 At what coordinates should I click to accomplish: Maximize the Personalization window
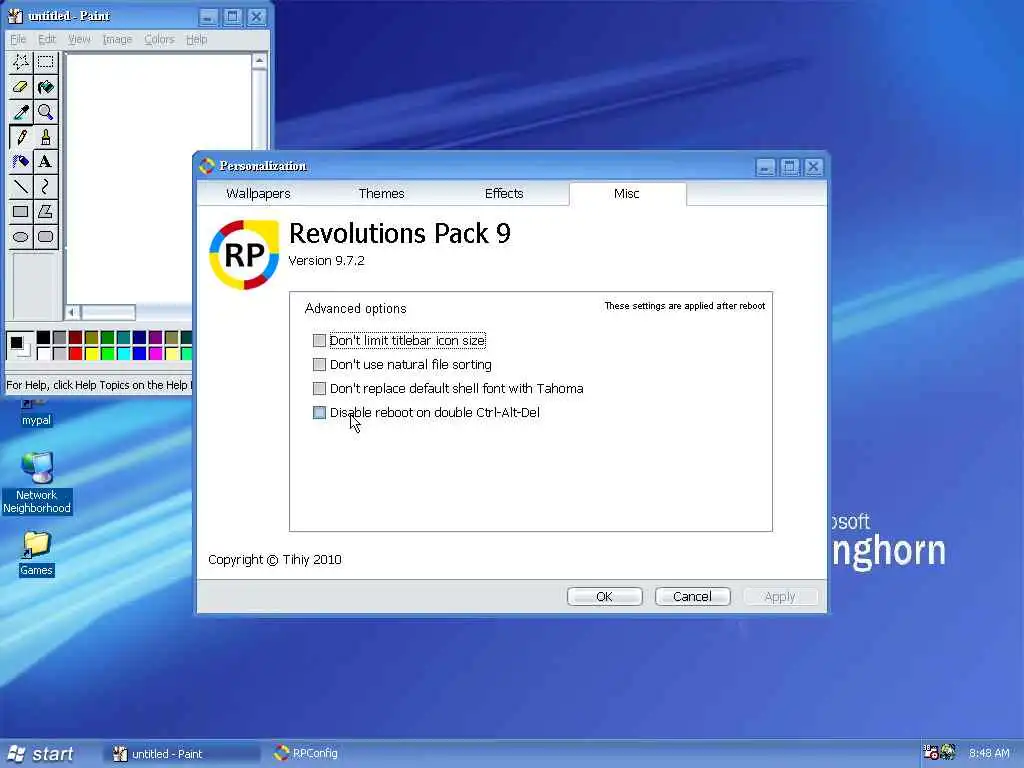pos(789,167)
